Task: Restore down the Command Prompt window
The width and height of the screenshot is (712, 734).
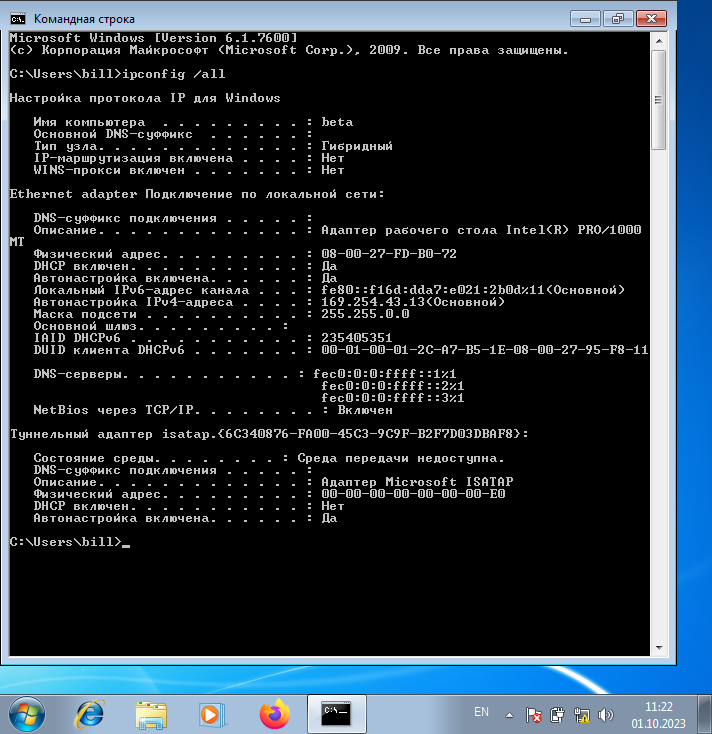Action: tap(618, 19)
